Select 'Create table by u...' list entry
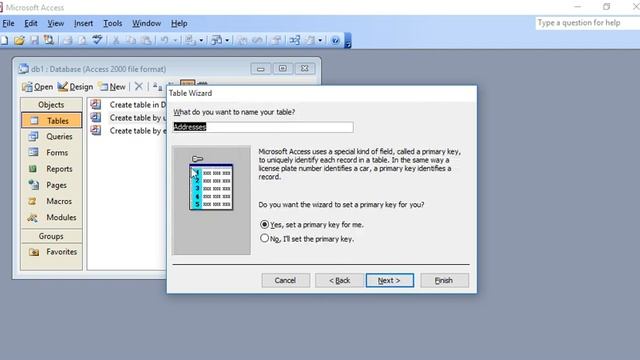 [x=128, y=118]
